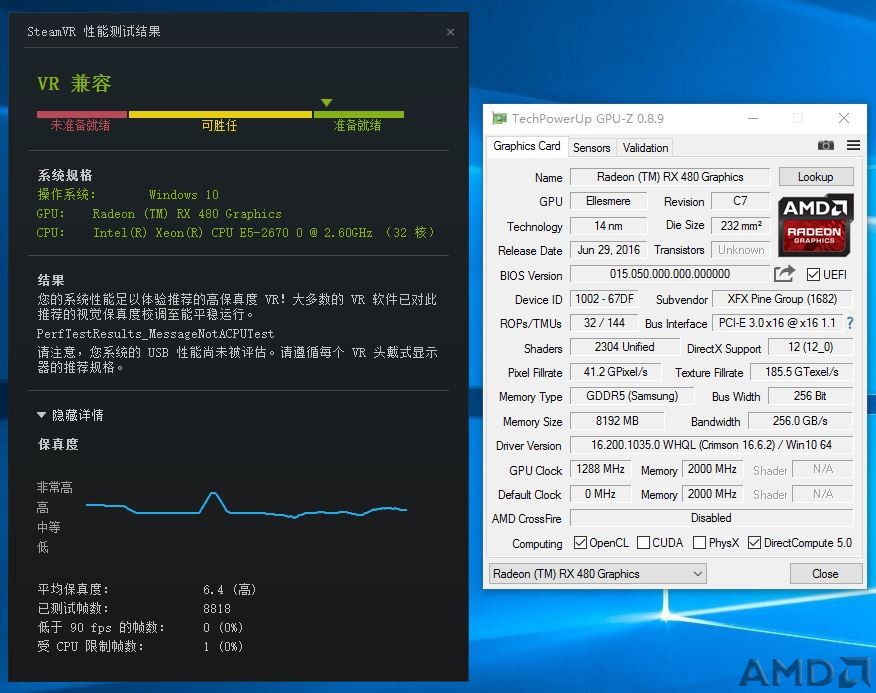The image size is (876, 693).
Task: Click the Windows 10 operating system value
Action: coord(184,194)
